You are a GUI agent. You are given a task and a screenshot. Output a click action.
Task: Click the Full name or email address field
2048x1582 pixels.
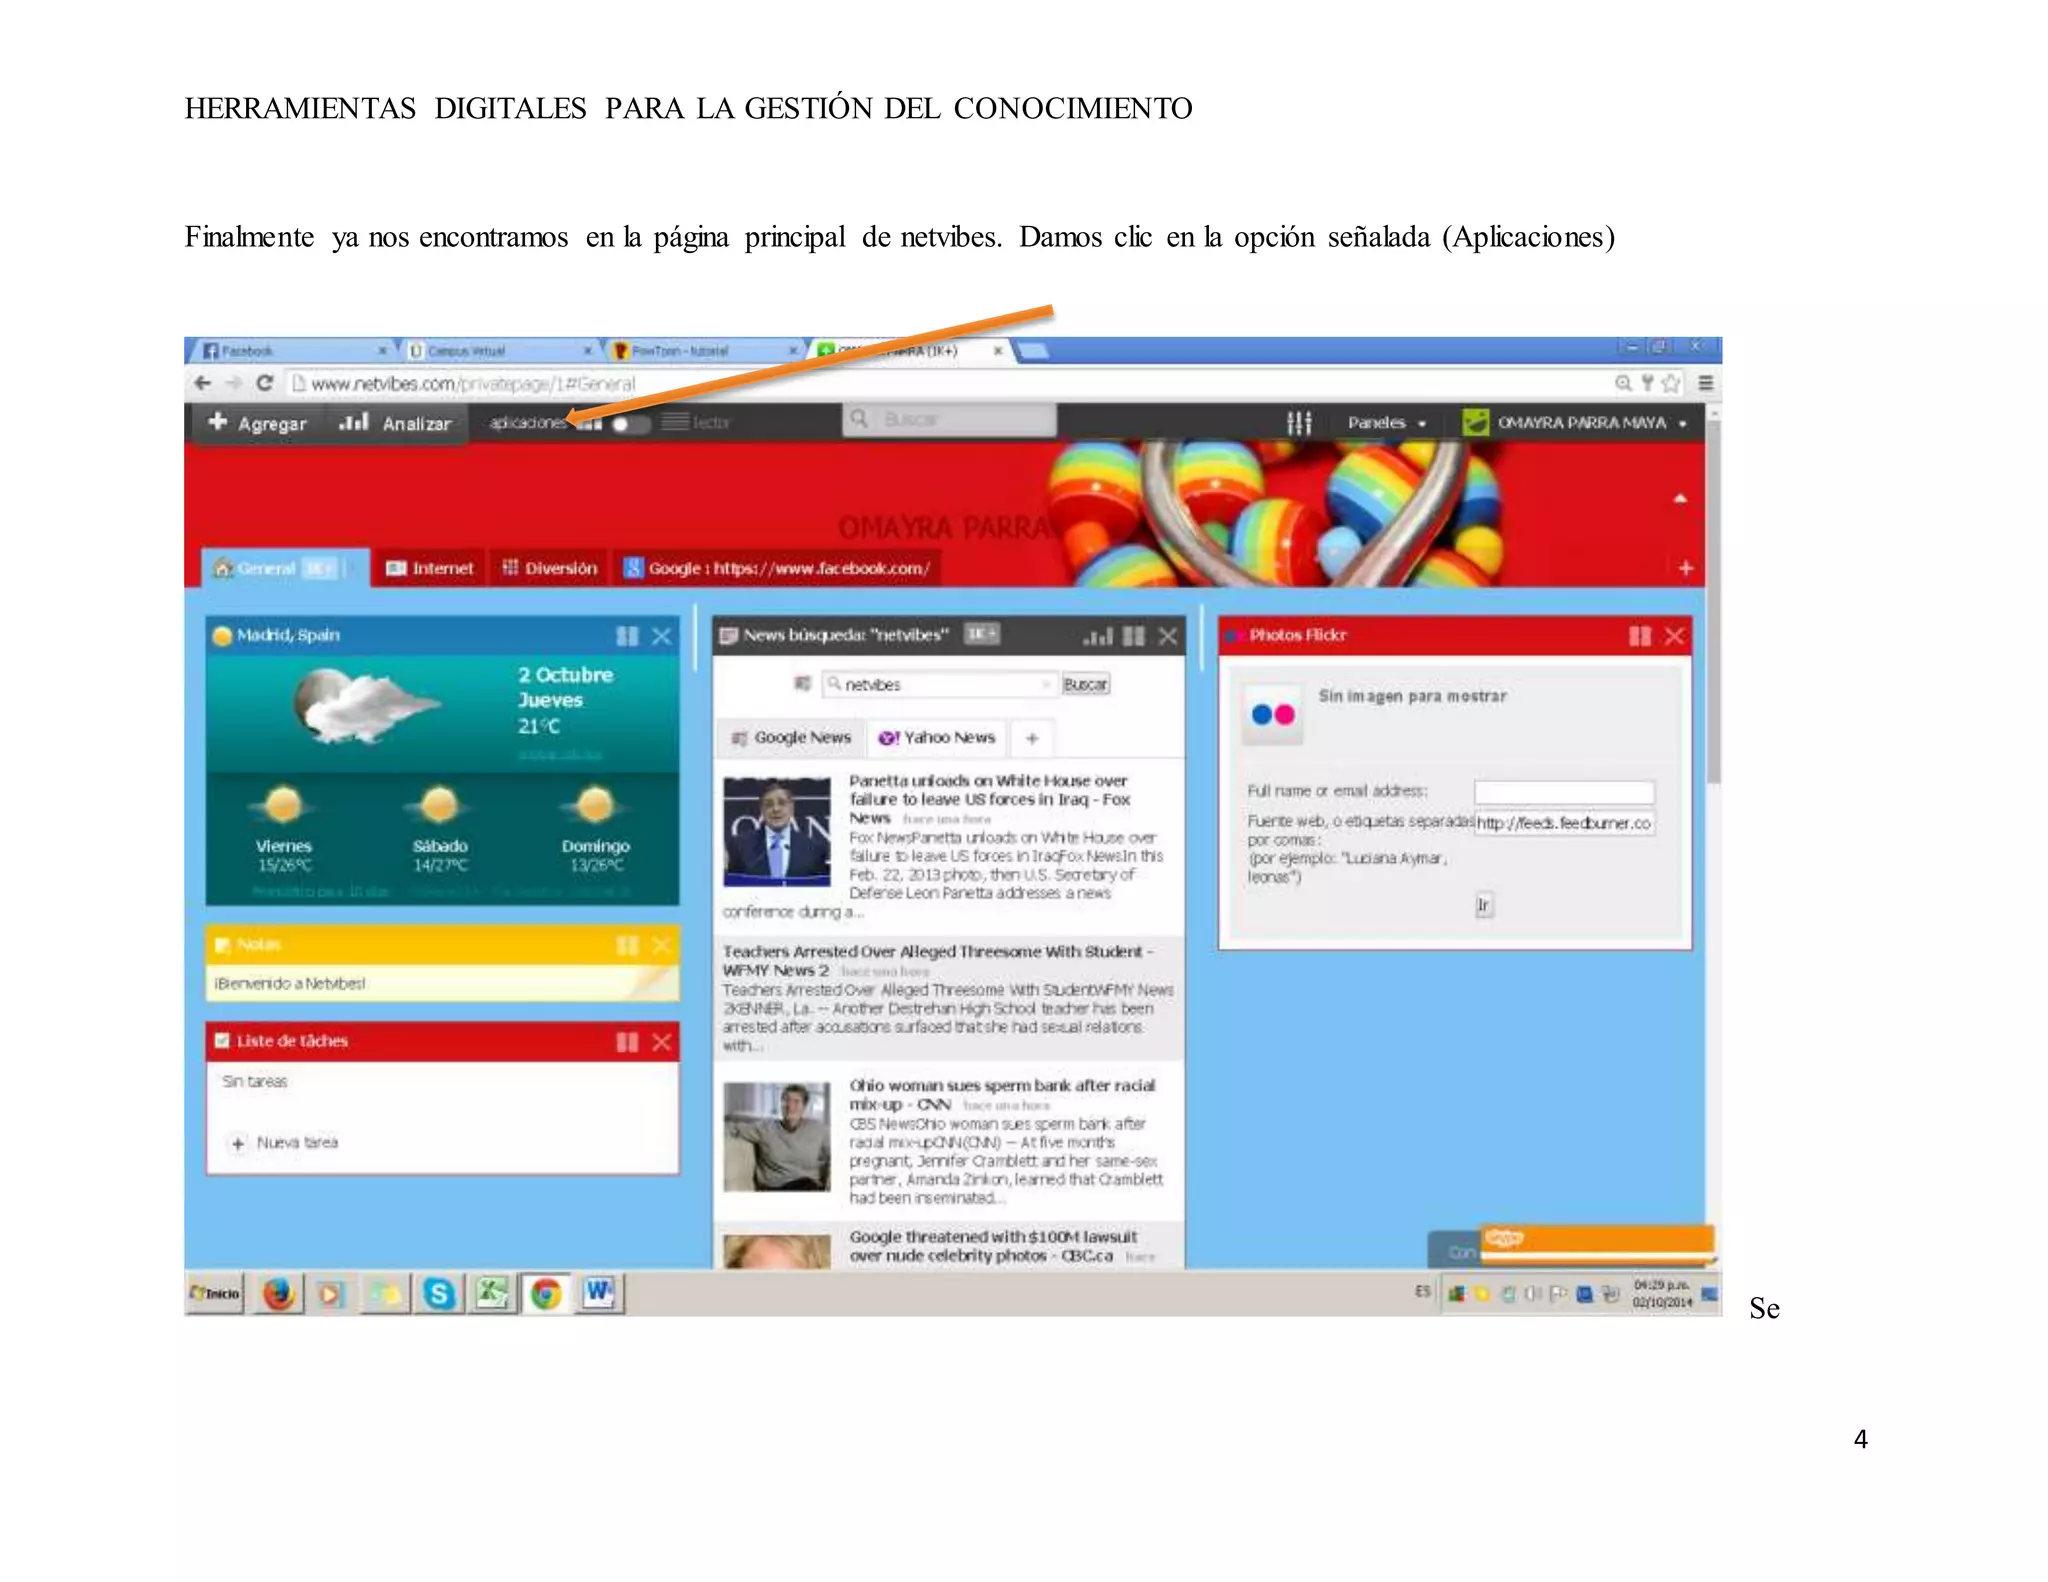tap(1564, 792)
